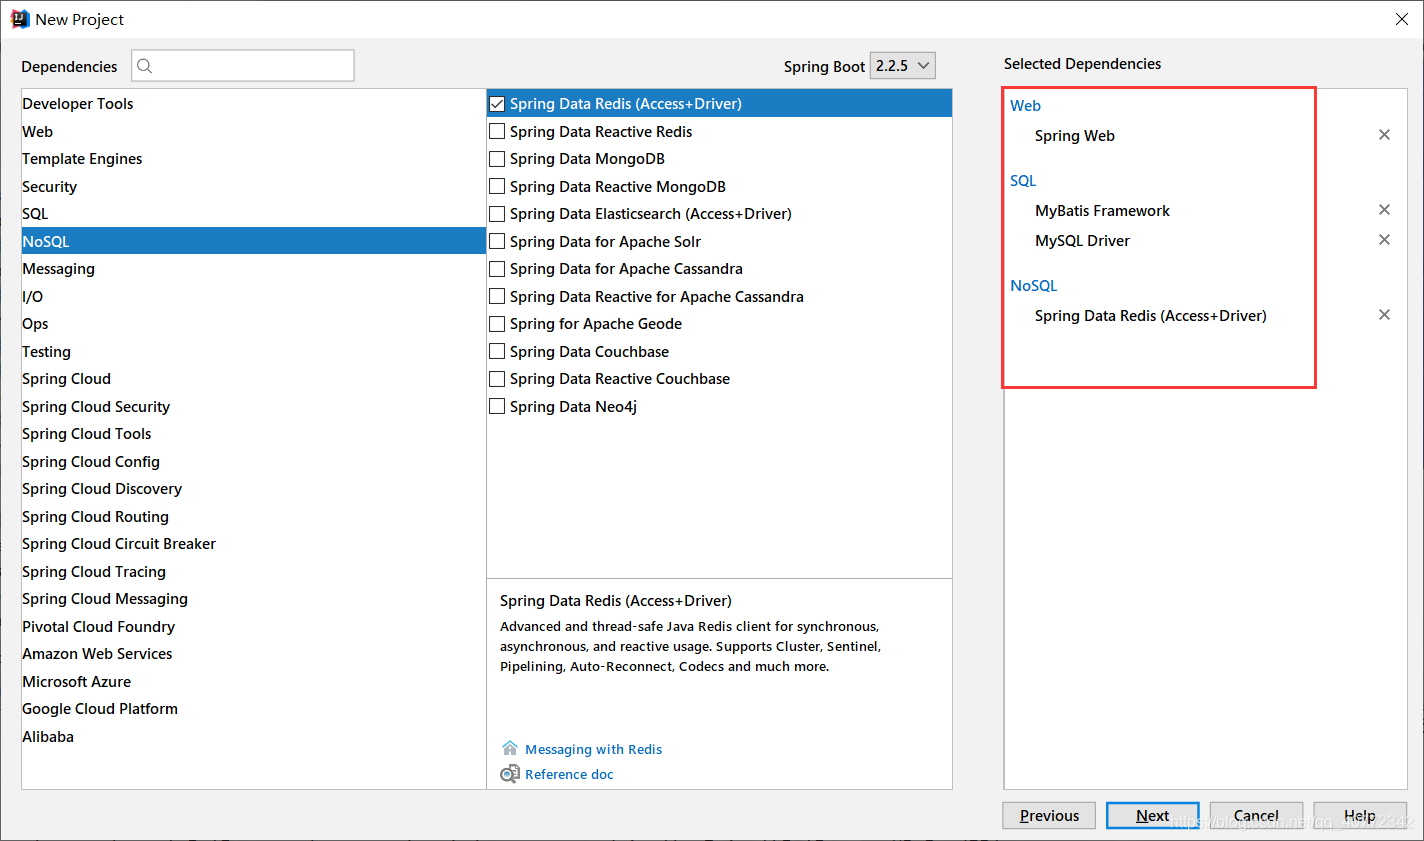
Task: Open the Testing category
Action: [254, 351]
